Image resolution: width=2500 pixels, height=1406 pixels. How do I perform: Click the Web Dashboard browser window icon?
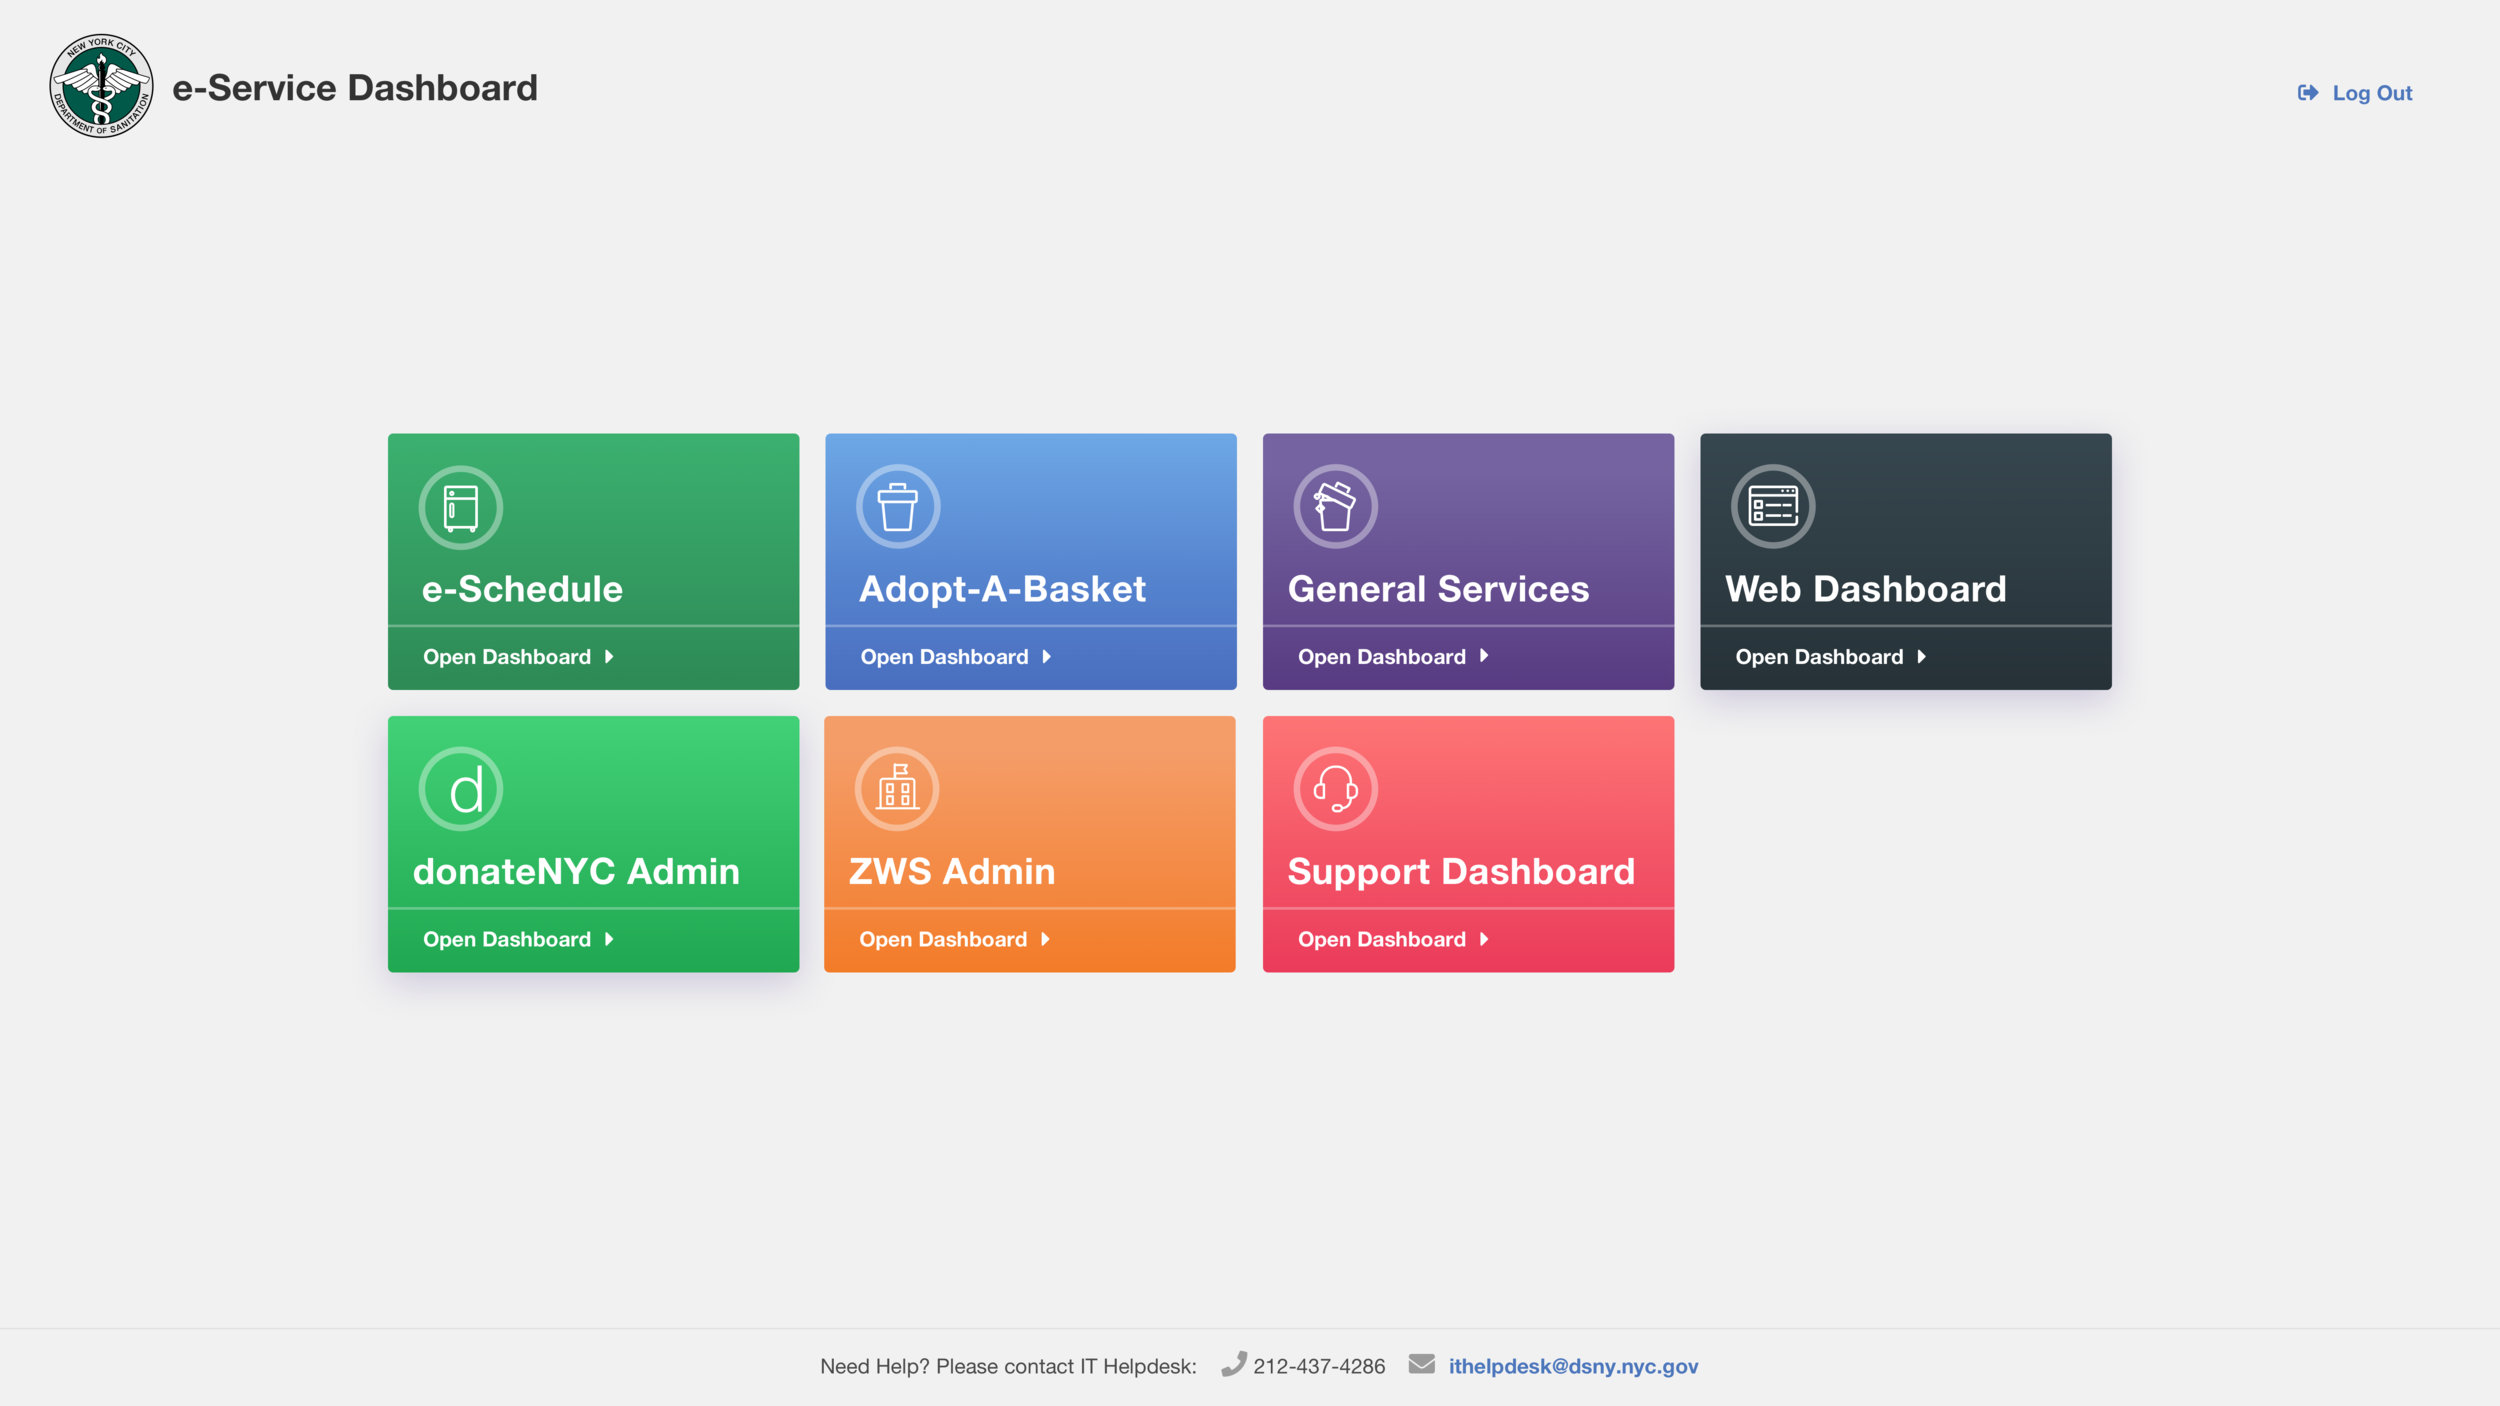point(1771,506)
